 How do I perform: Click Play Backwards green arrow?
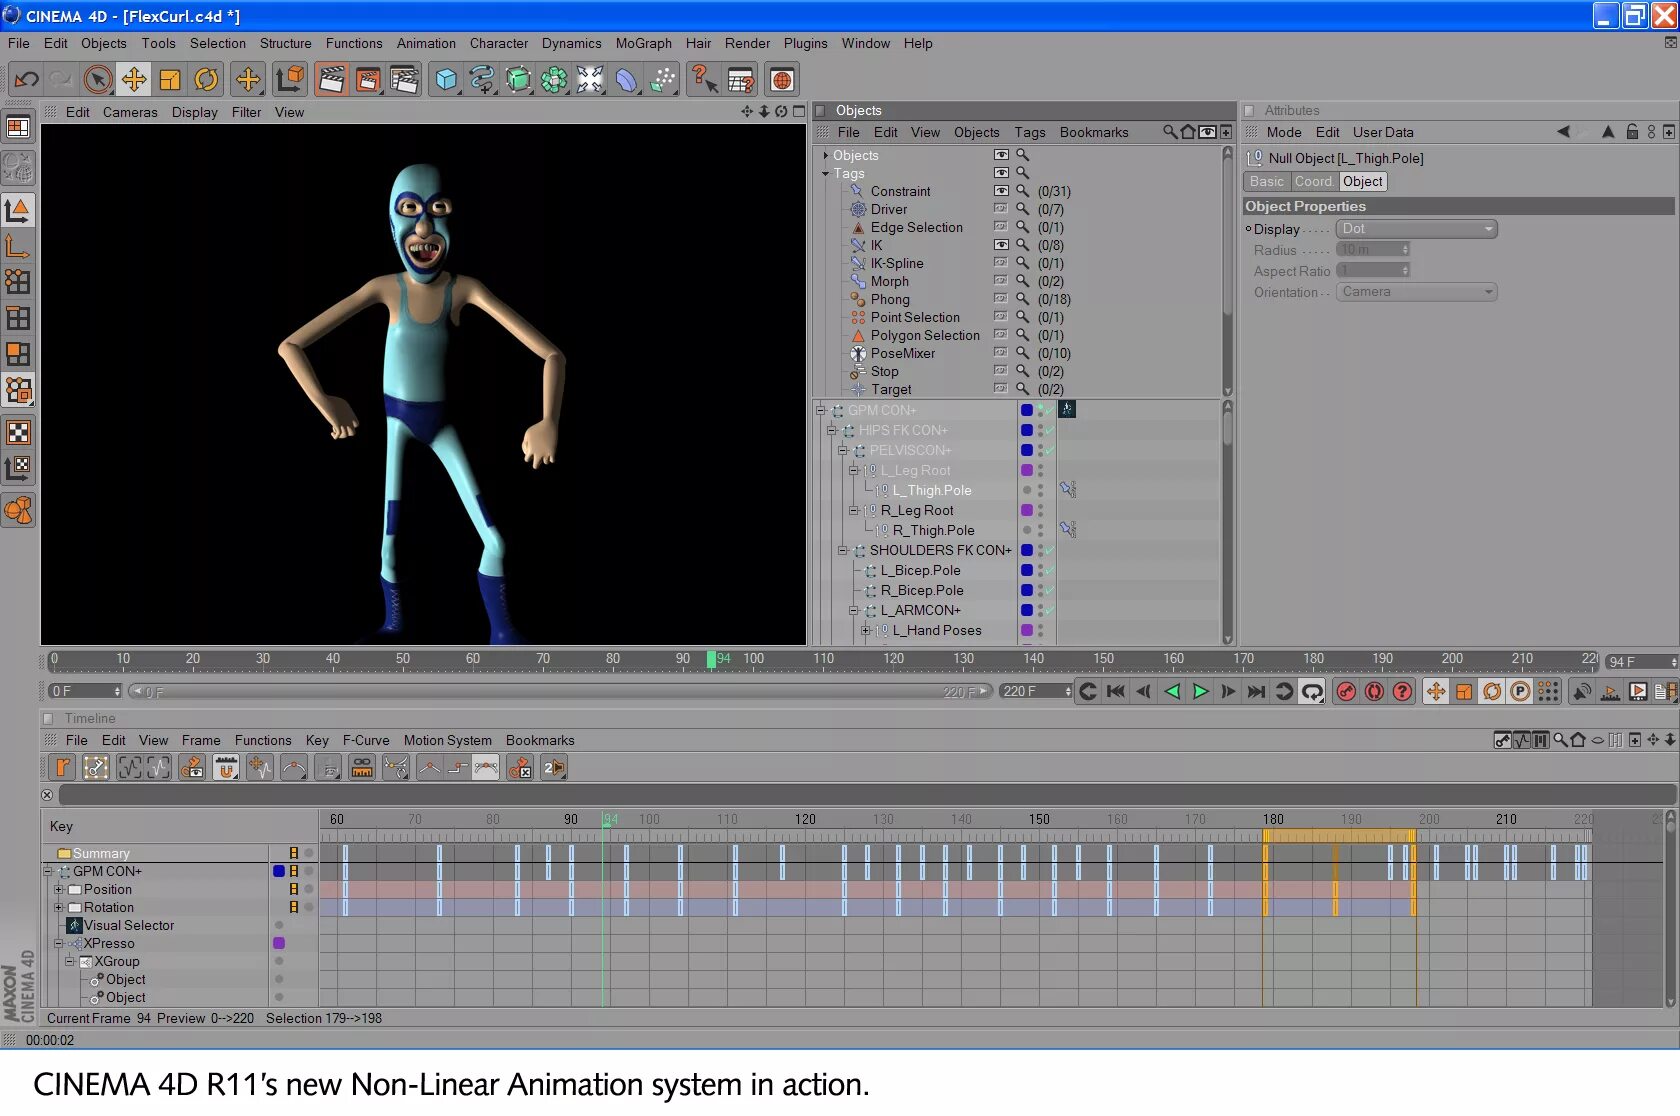pos(1172,691)
